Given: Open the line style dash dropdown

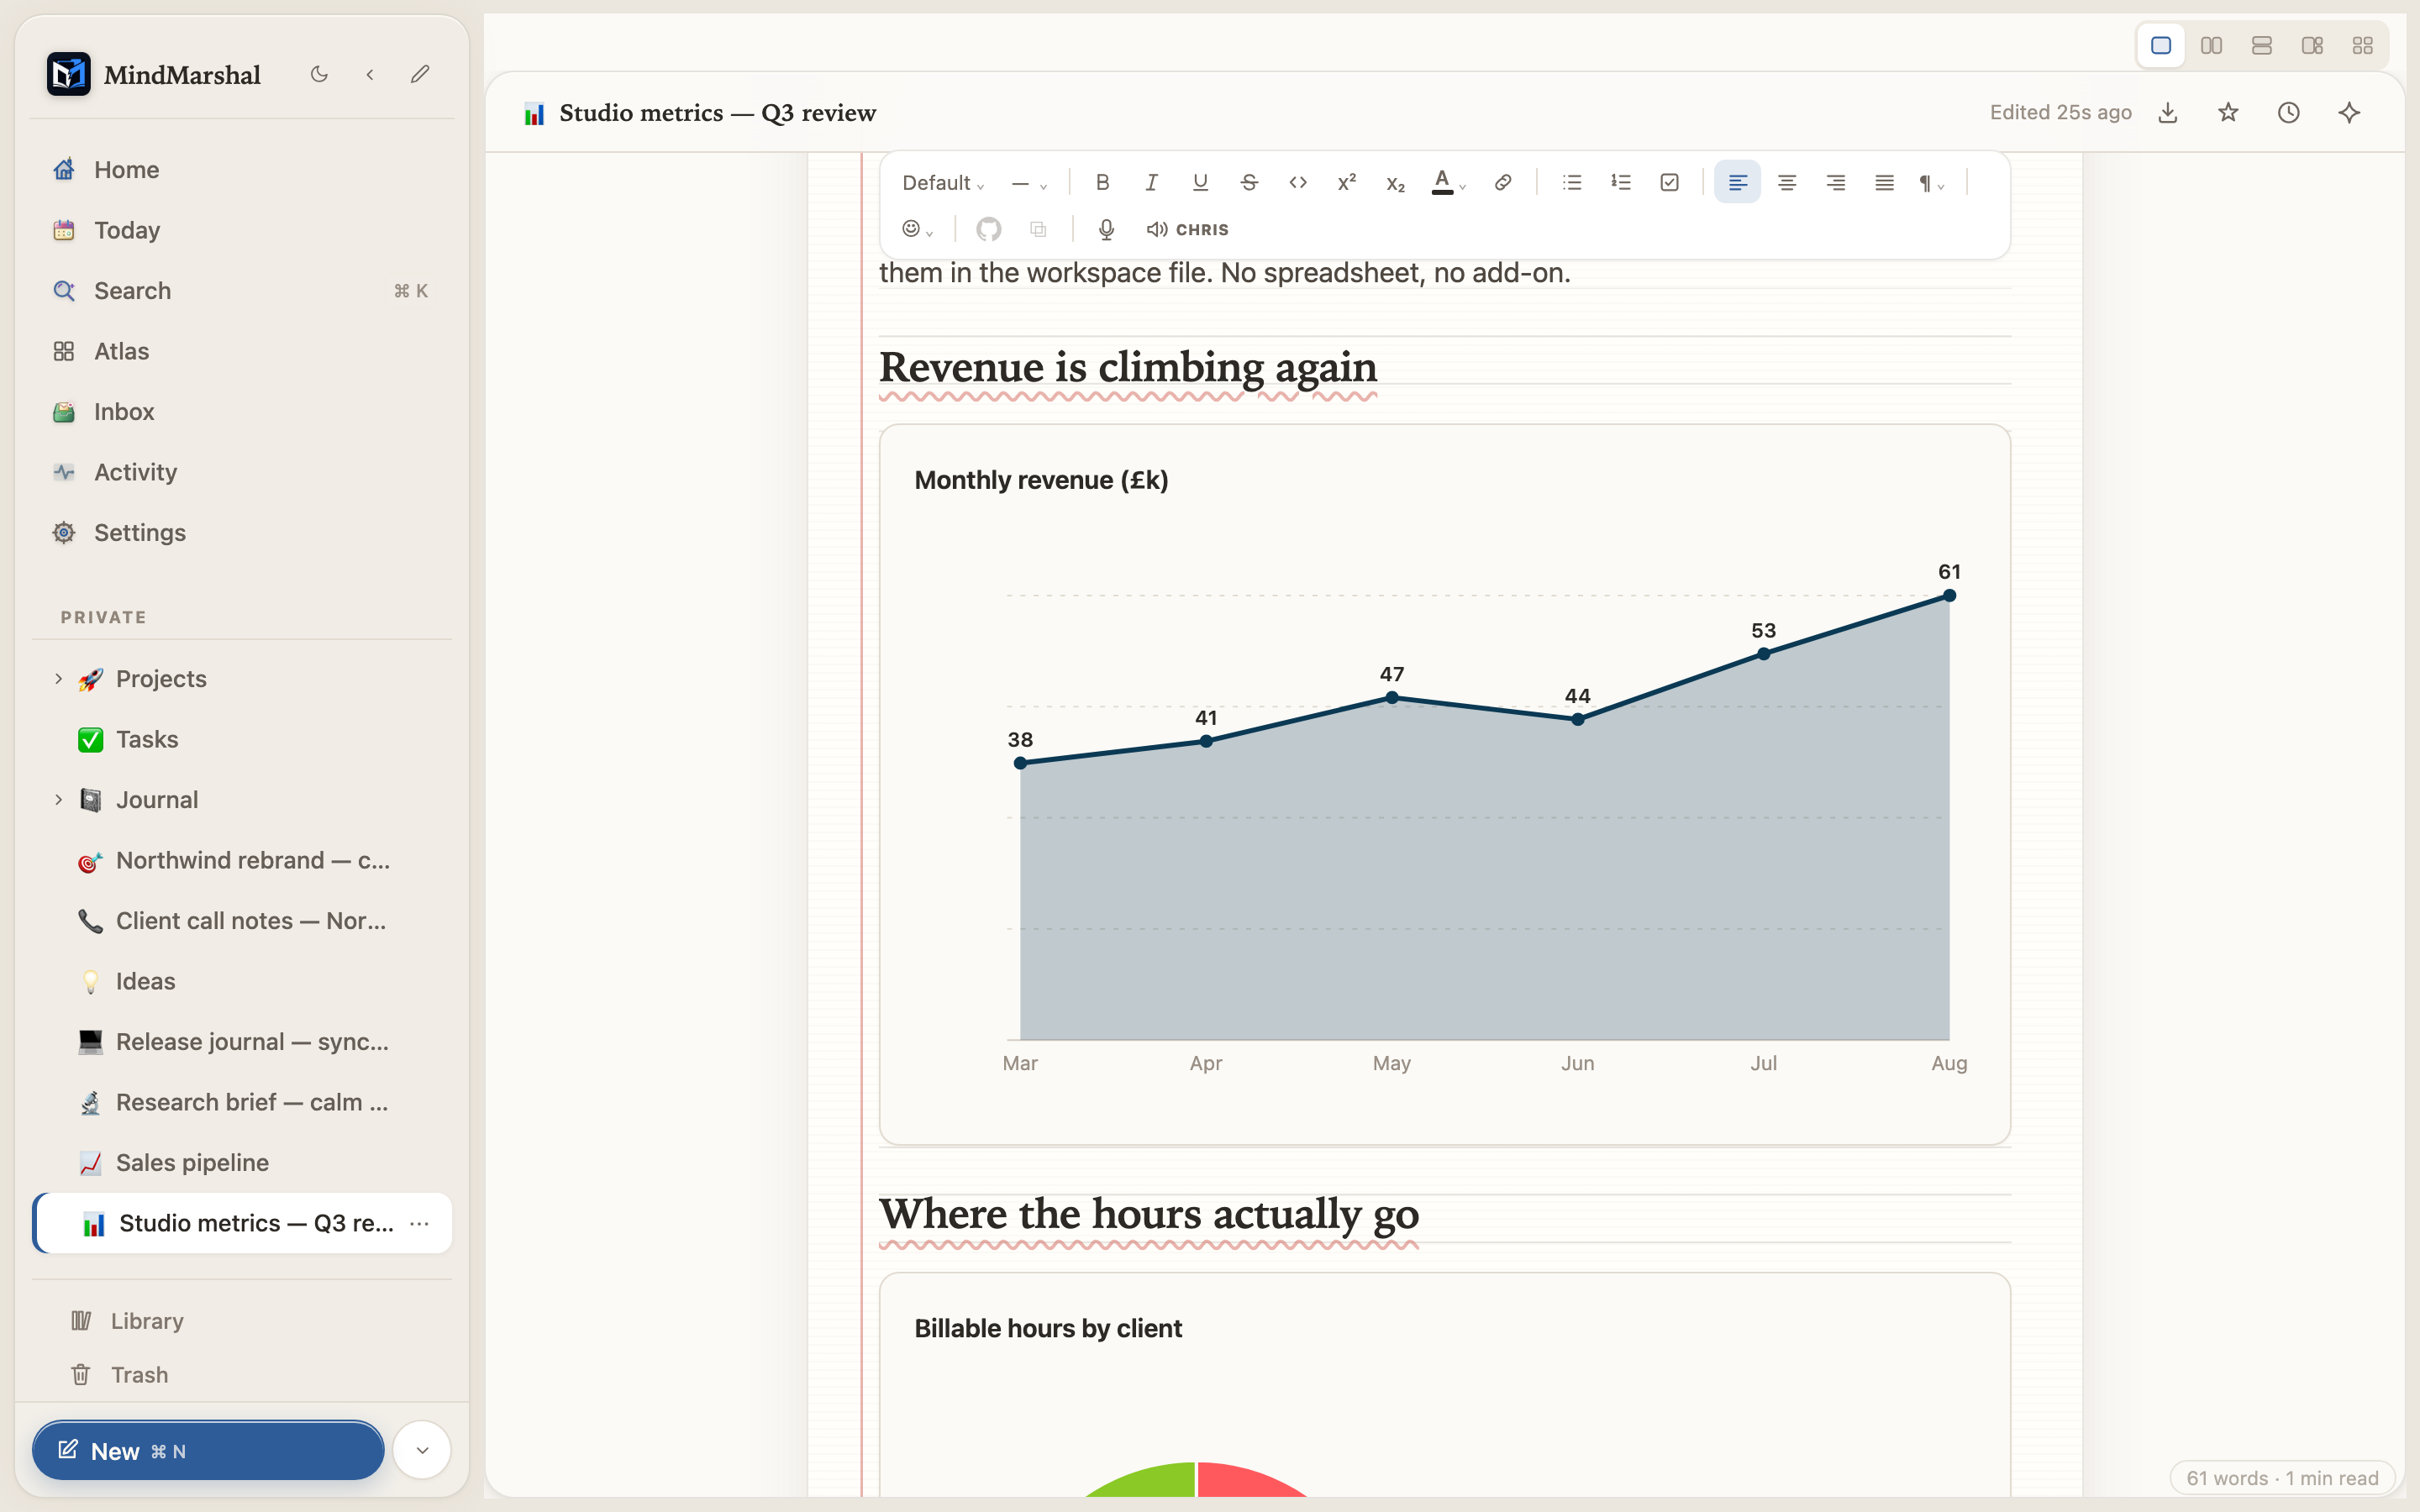Looking at the screenshot, I should (x=1029, y=183).
